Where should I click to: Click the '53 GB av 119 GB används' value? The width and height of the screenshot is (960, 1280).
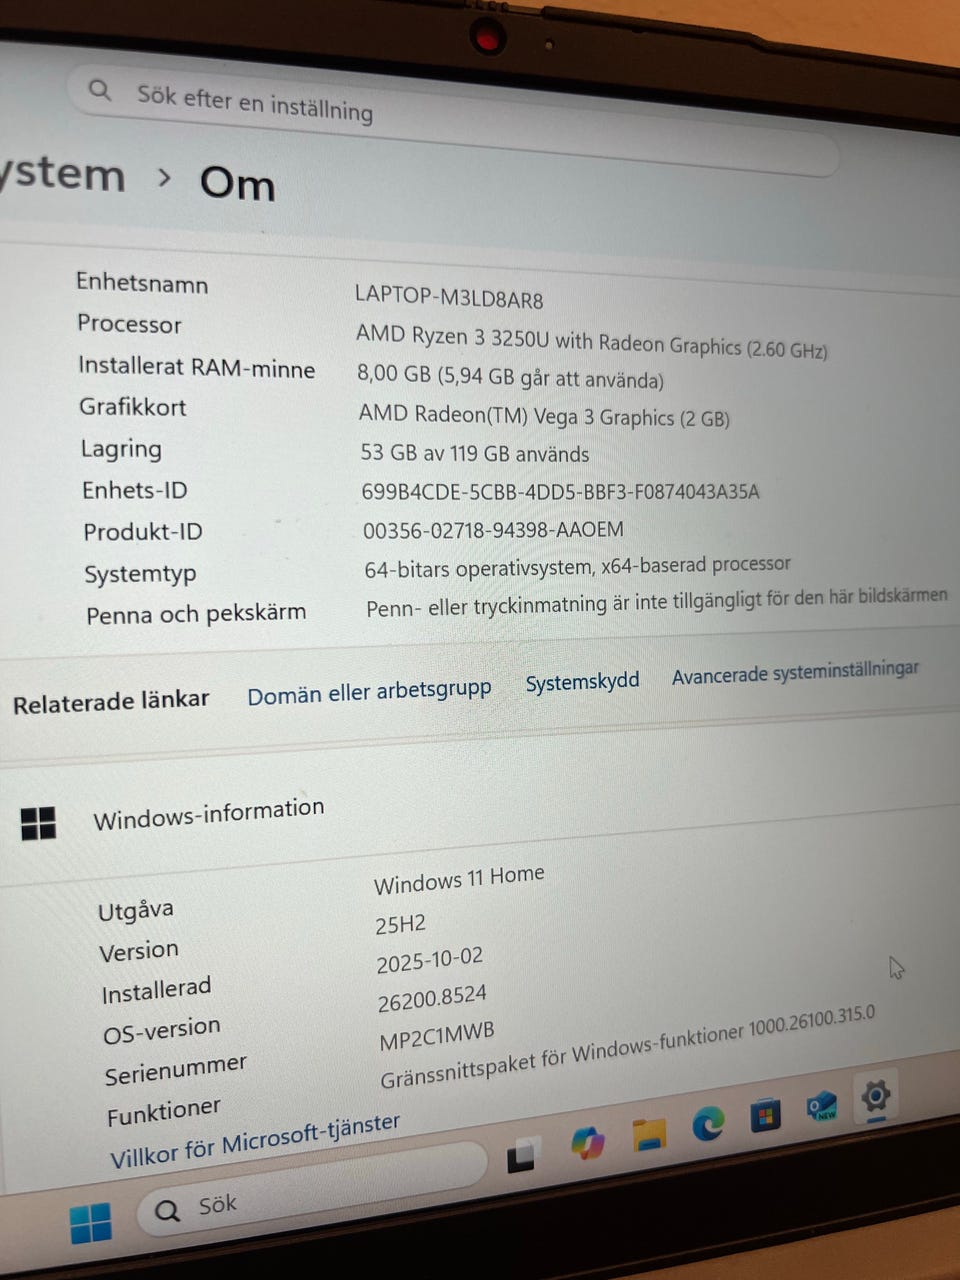coord(475,453)
